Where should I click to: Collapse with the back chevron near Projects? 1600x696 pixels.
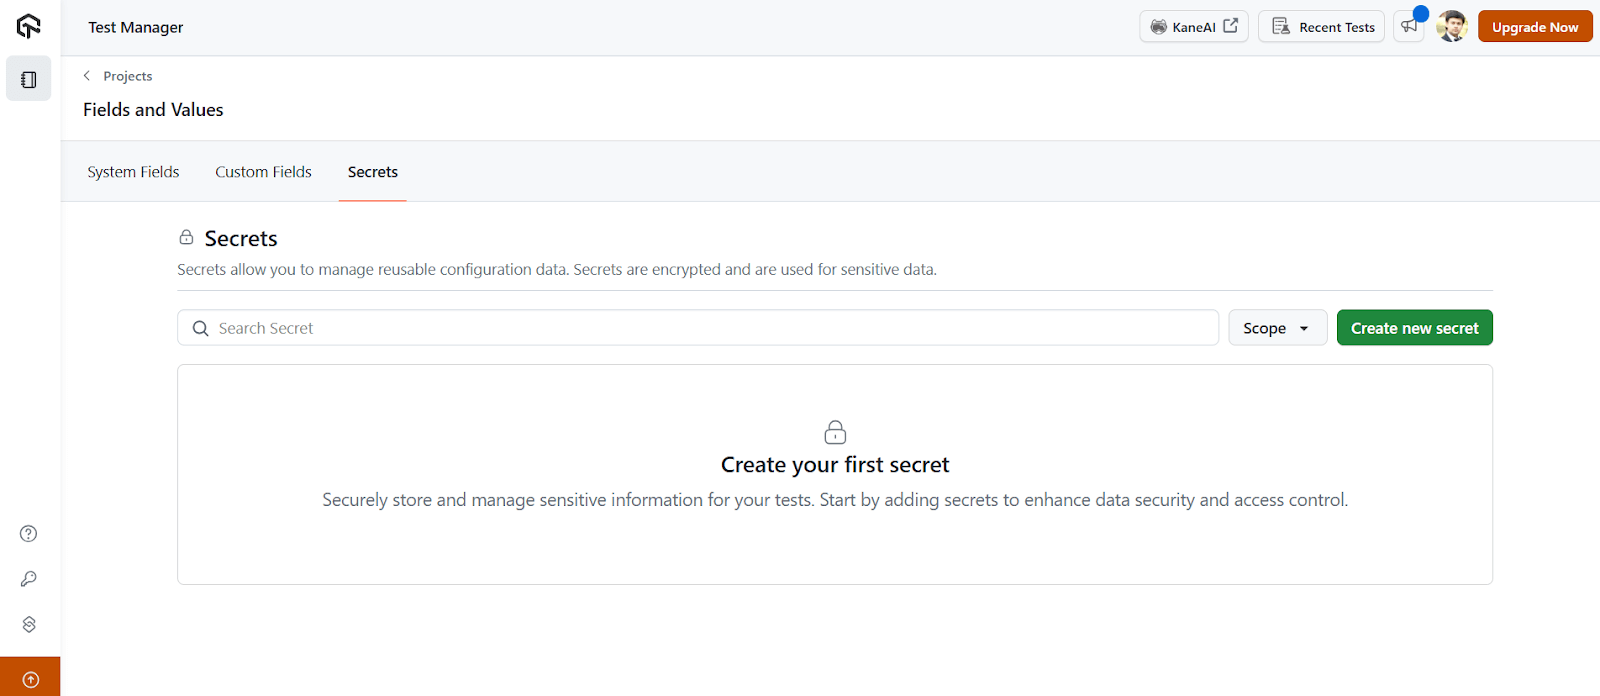pos(85,76)
